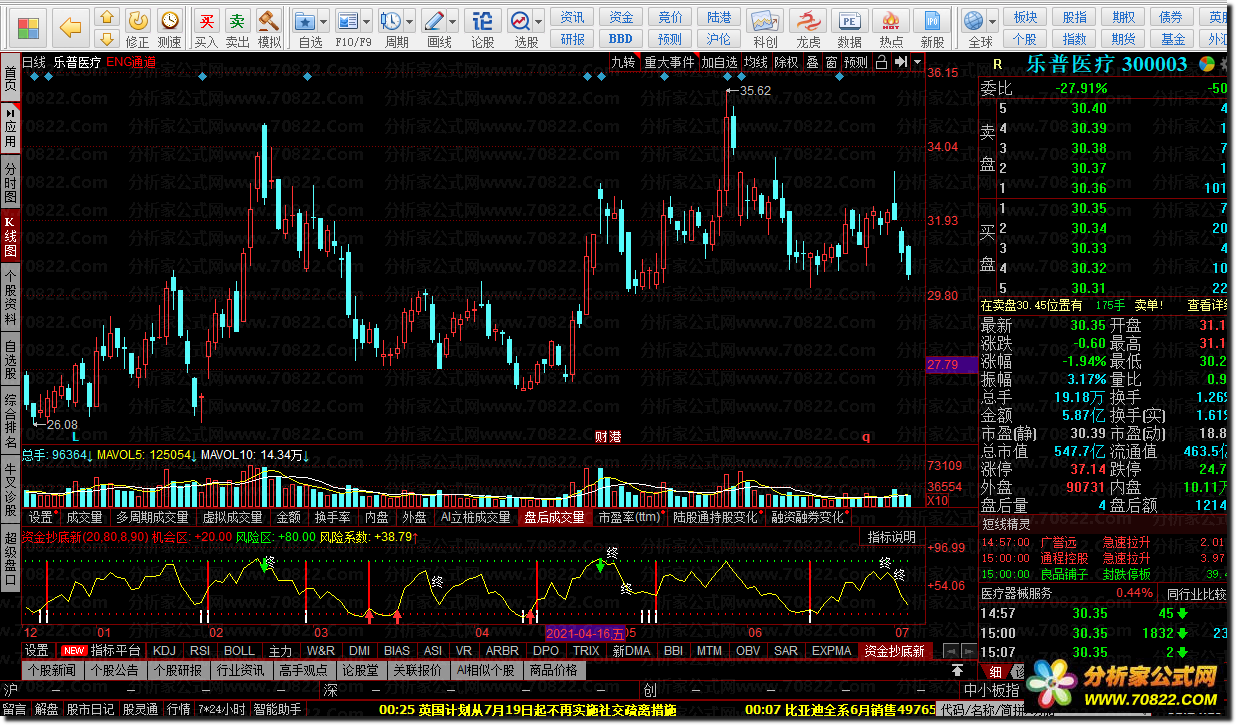This screenshot has width=1237, height=725.
Task: Open the 修正 data correction tool
Action: click(x=138, y=28)
